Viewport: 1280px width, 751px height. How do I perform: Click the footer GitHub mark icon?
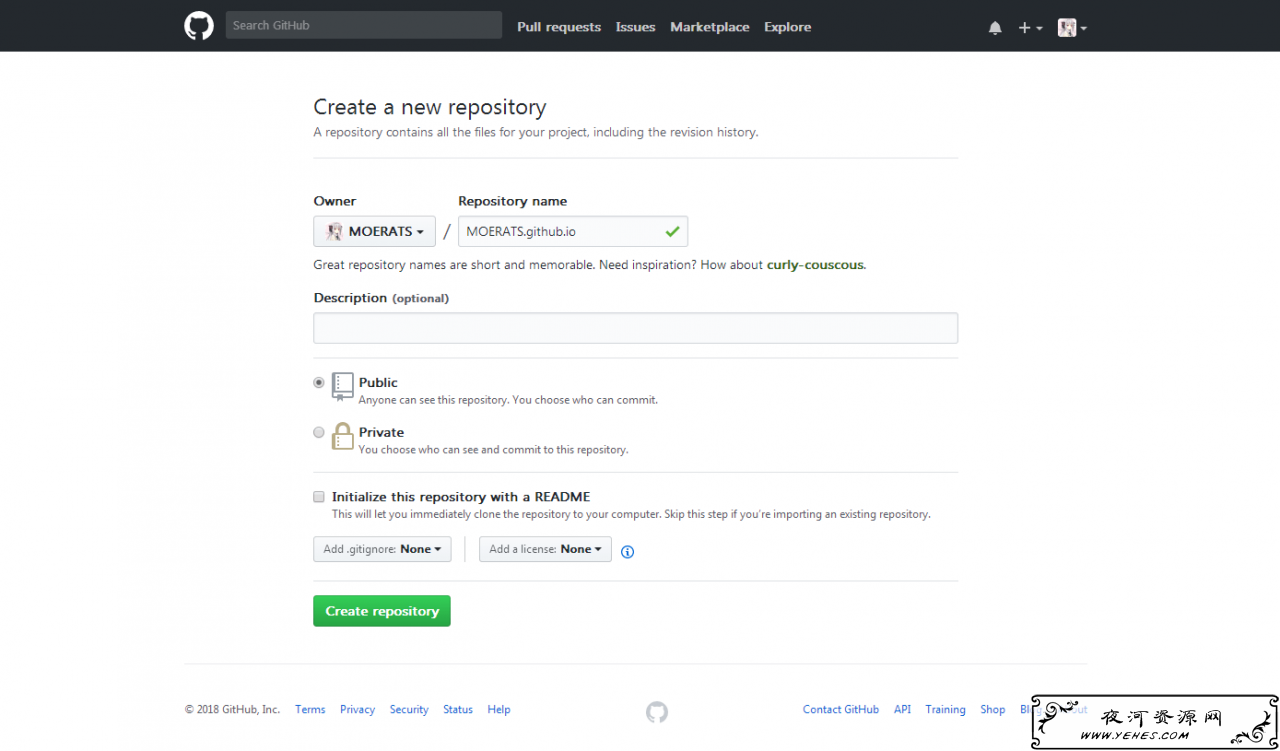pos(656,712)
